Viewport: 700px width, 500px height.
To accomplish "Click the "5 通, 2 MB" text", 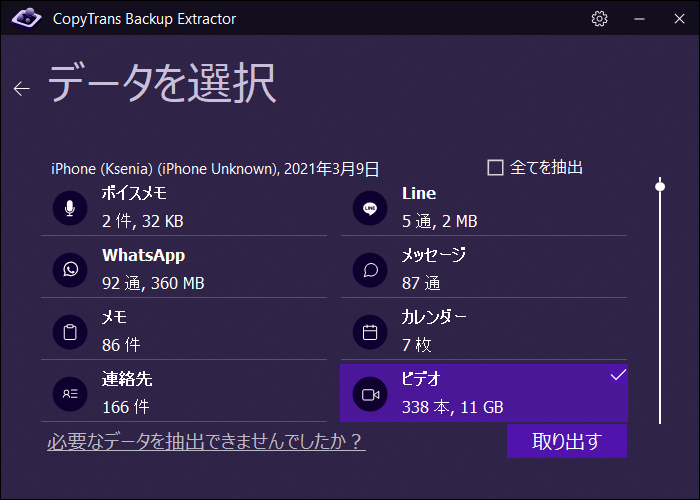I will coord(440,221).
